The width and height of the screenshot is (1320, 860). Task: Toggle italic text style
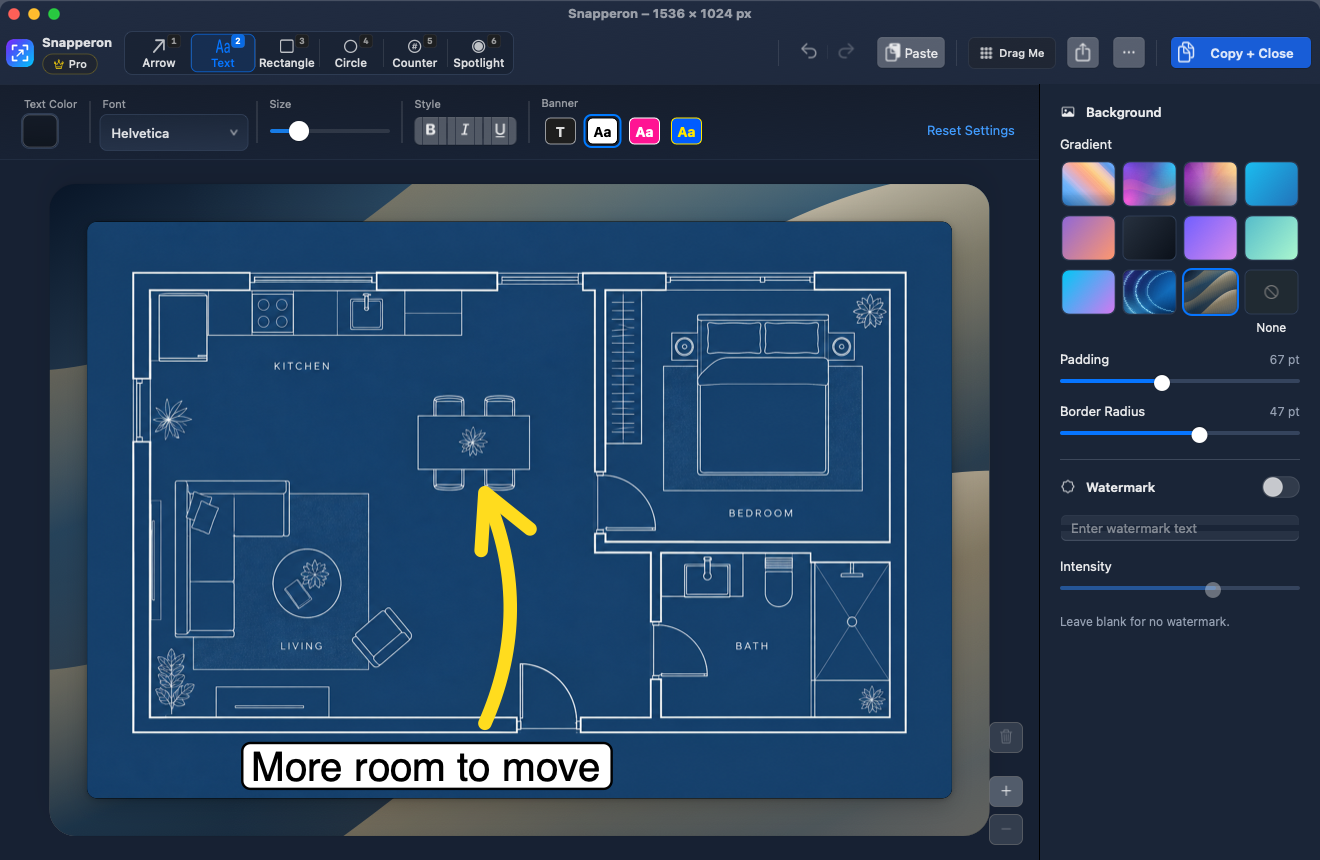(465, 130)
